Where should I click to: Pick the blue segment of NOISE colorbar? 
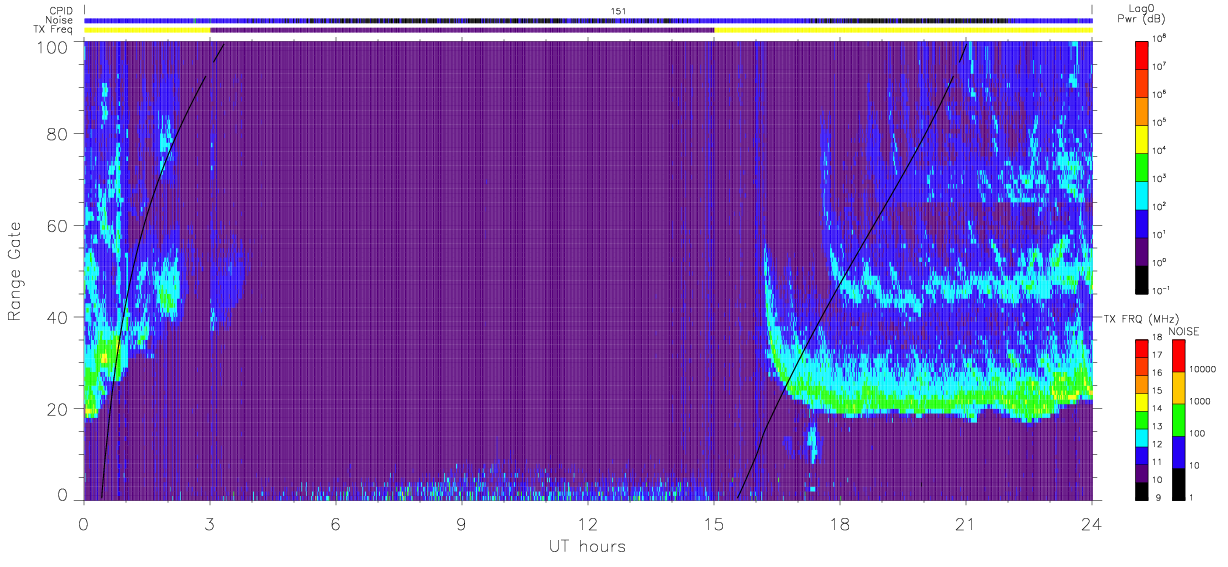point(1177,451)
